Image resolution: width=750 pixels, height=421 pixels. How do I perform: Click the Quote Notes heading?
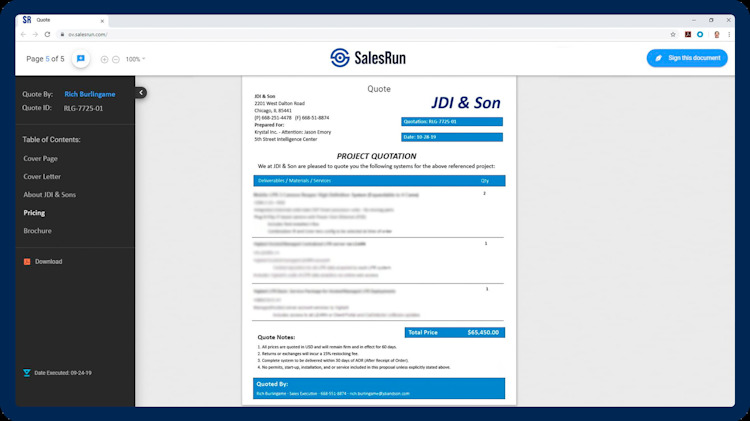tap(276, 337)
